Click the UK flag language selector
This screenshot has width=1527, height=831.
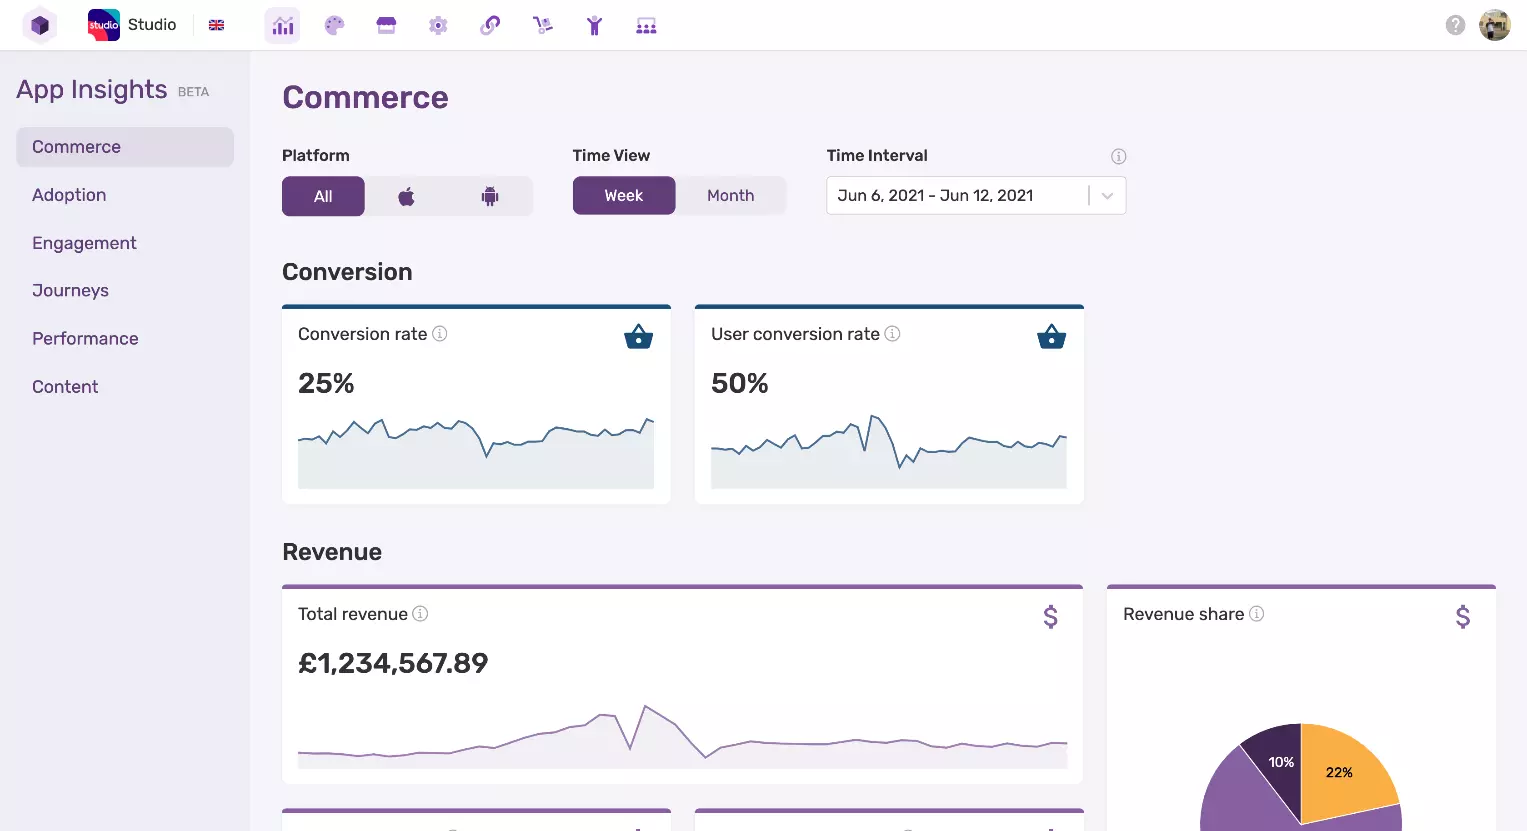(216, 24)
